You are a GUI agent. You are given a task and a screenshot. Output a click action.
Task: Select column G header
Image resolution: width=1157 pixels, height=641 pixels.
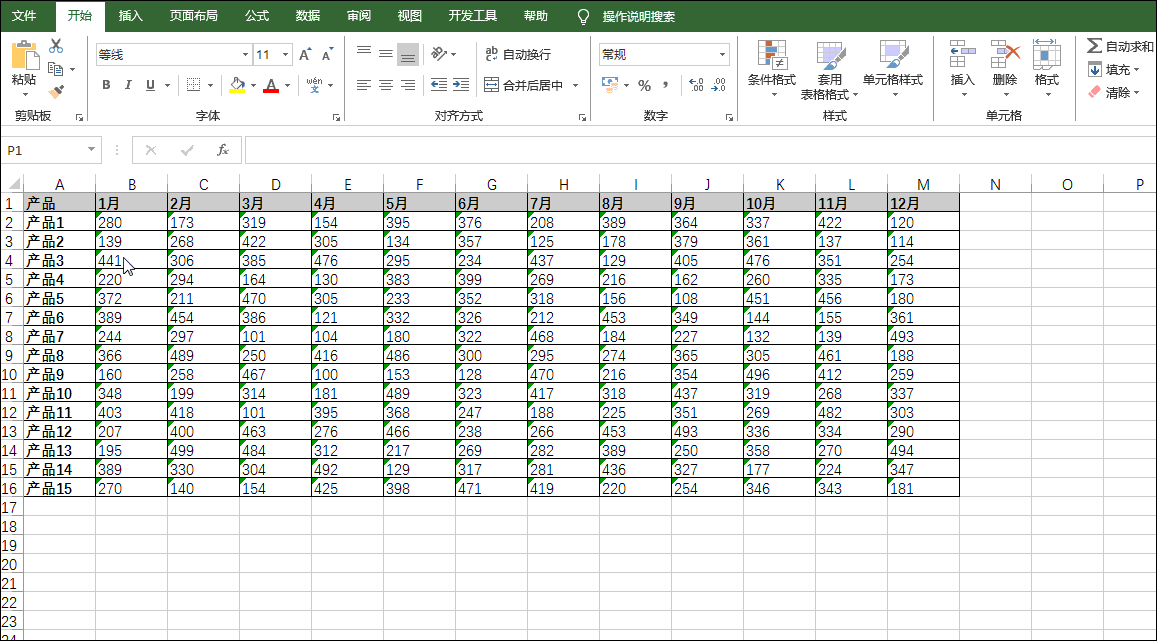pos(491,184)
